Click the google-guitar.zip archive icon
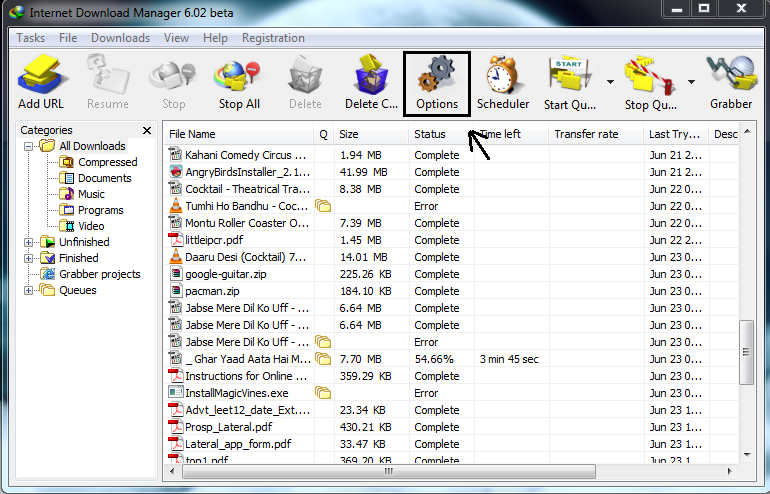 click(175, 274)
